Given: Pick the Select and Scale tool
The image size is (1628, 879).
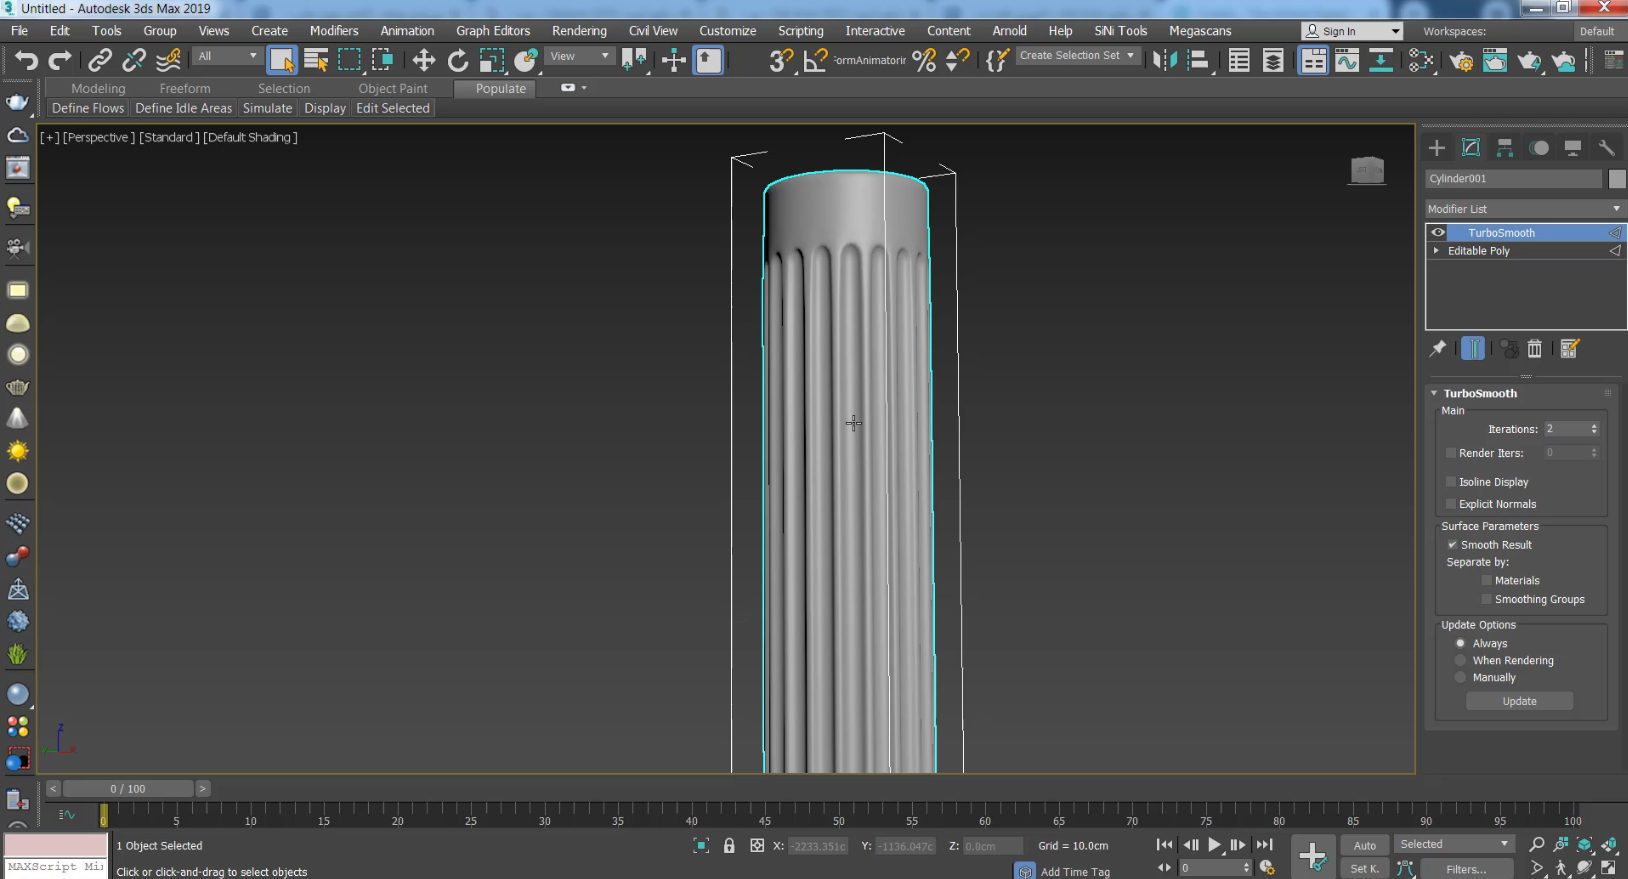Looking at the screenshot, I should (492, 61).
